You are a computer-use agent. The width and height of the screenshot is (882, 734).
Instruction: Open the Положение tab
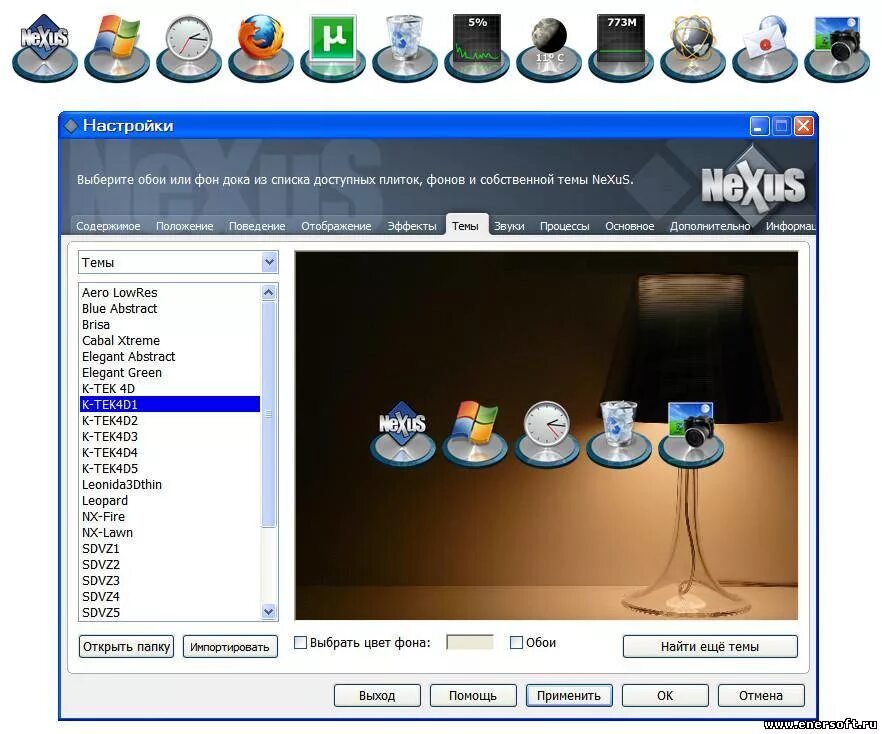click(x=184, y=226)
